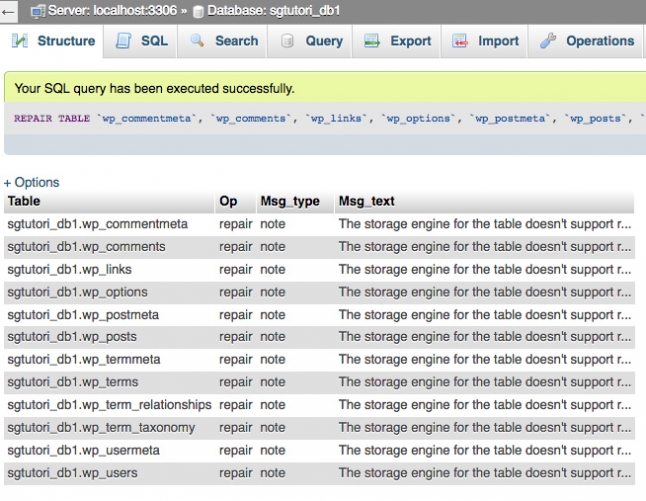Click Msg_text in the wp_links row
Image resolution: width=646 pixels, height=501 pixels.
click(484, 269)
